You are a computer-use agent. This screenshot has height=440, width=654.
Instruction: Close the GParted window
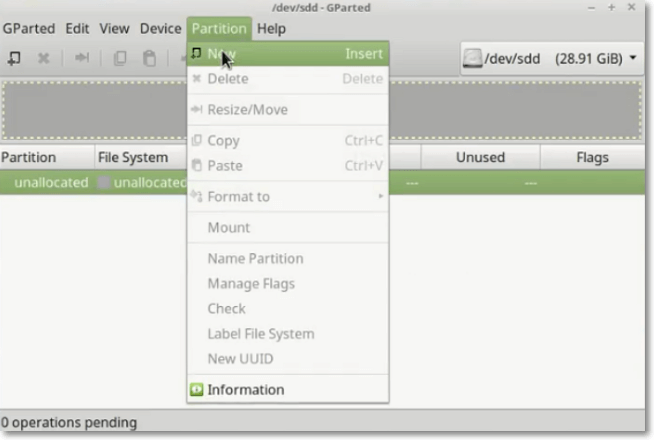tap(631, 7)
